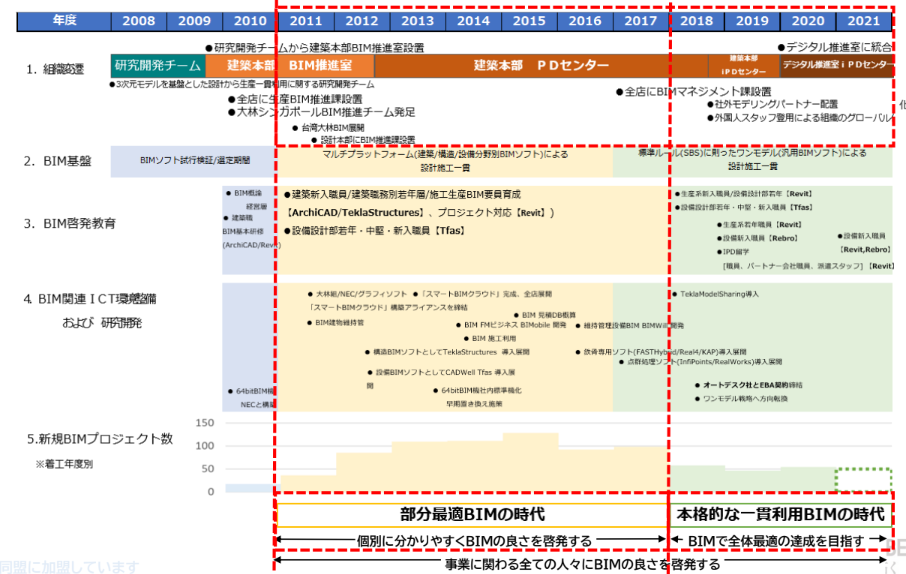Click the bullet 全店にBIMマネジメント課設置
Image resolution: width=906 pixels, height=574 pixels.
coord(693,91)
